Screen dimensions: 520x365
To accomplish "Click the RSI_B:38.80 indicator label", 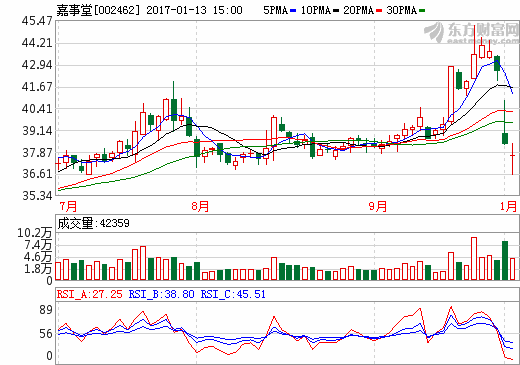I will 161,294.
